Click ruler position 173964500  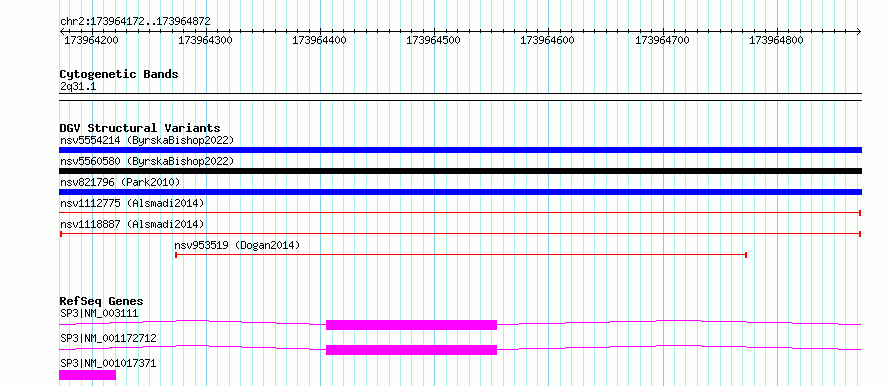pos(434,40)
